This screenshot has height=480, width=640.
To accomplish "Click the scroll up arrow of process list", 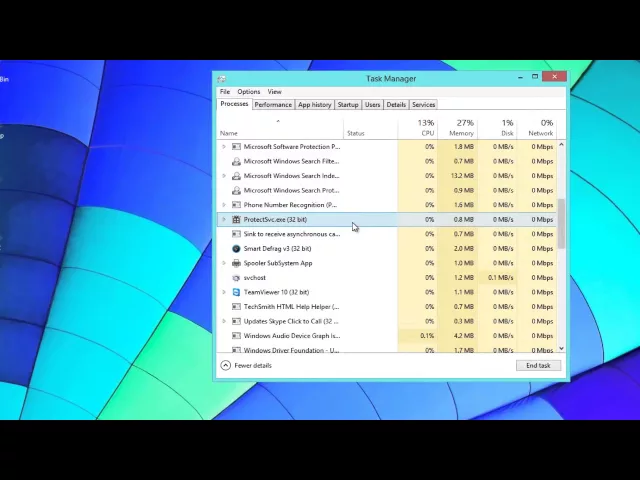I will click(x=561, y=144).
